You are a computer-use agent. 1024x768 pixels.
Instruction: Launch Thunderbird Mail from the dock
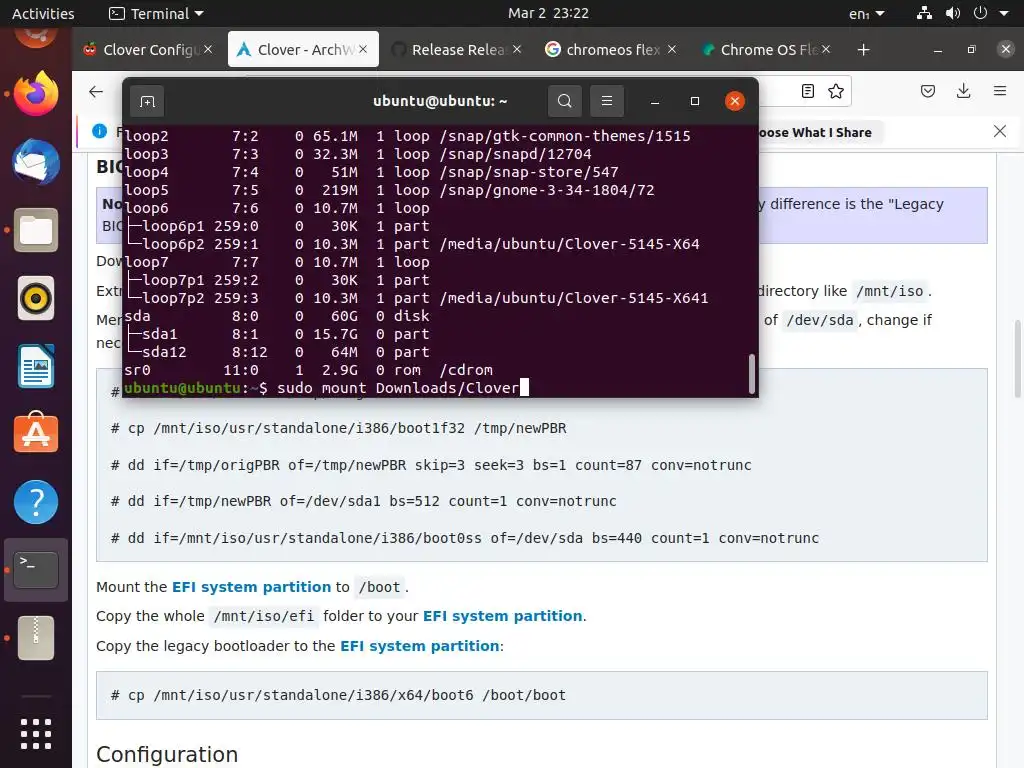pos(36,162)
